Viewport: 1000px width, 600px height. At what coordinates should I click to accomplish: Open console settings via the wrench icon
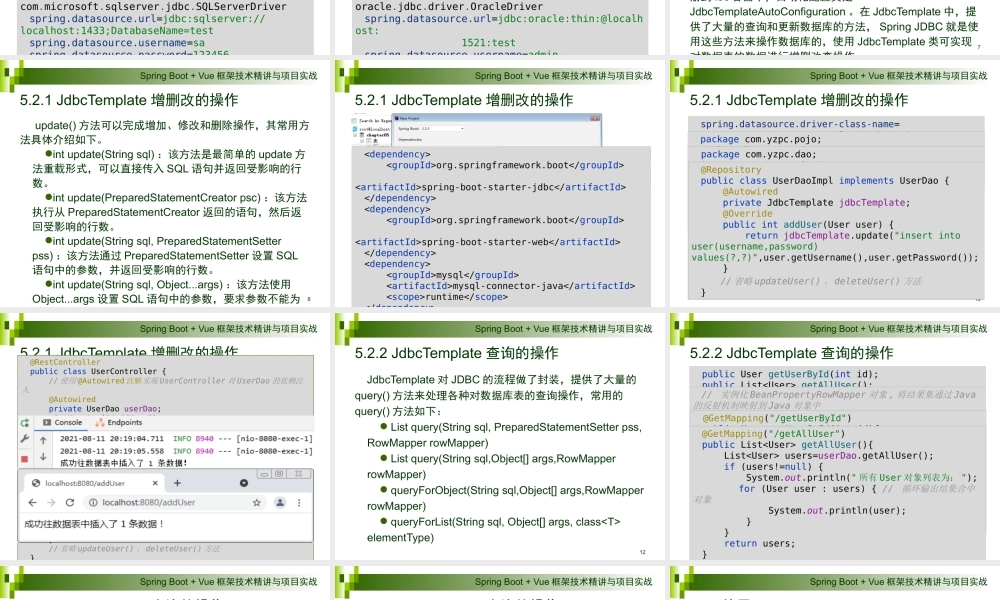click(24, 439)
